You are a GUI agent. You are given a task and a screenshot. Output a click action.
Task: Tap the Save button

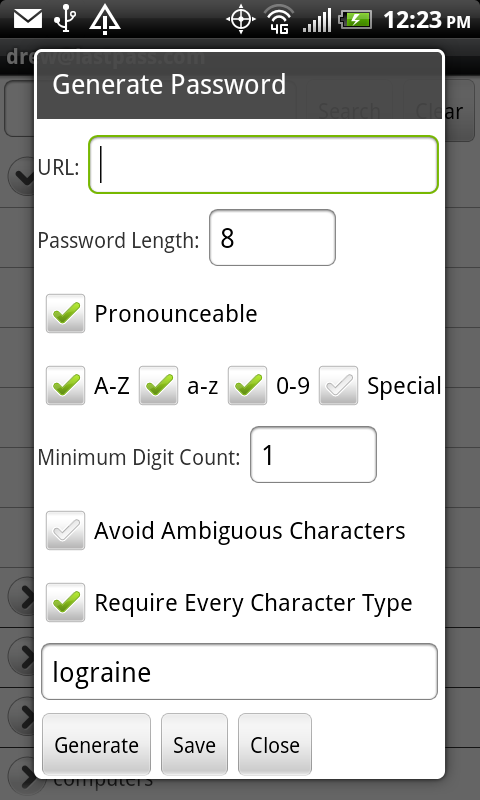coord(194,744)
